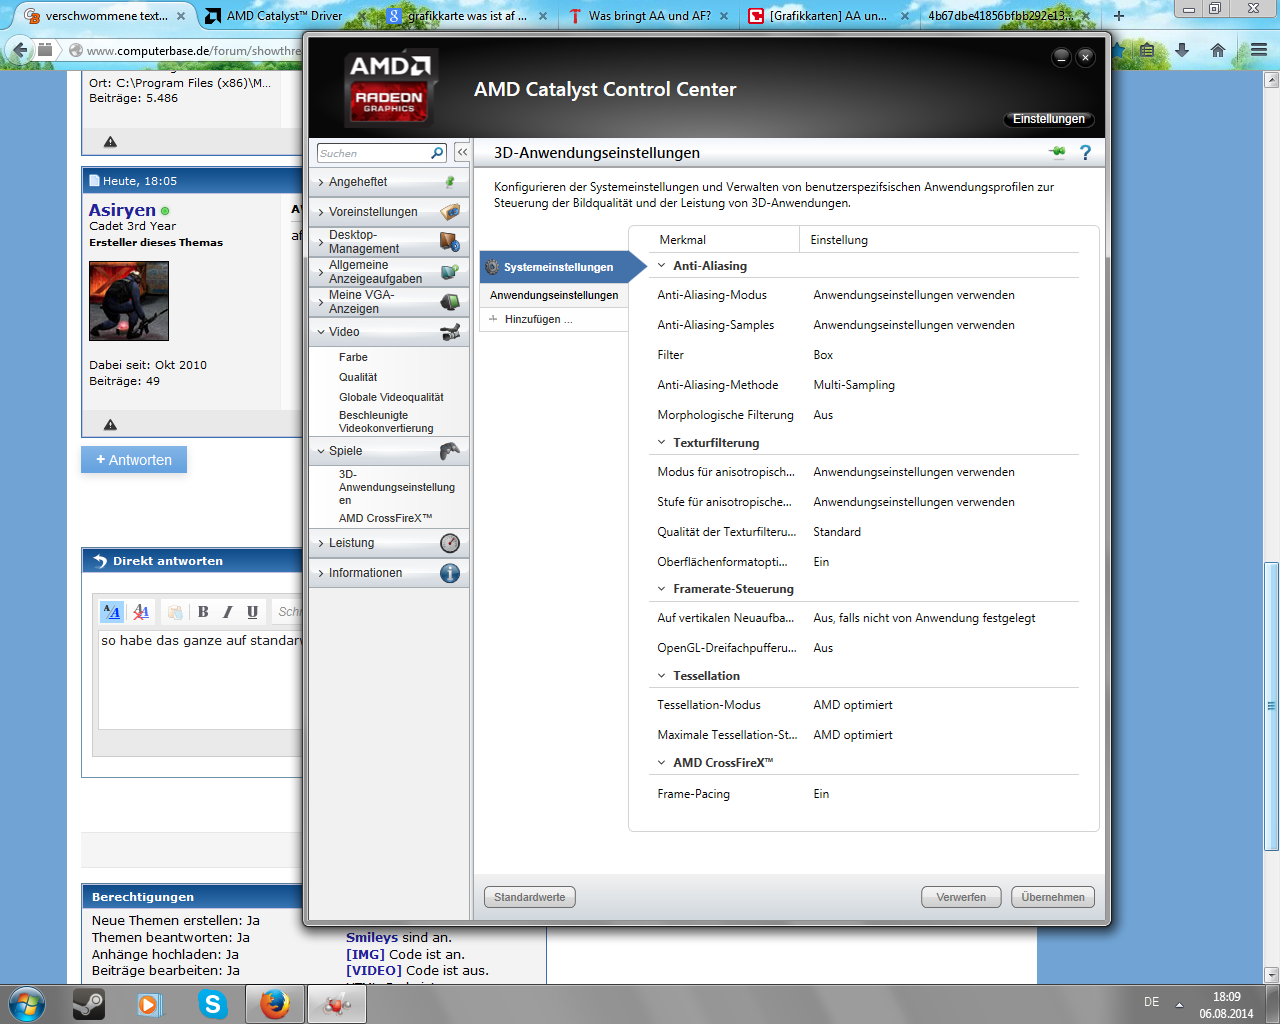Click the green pin page icon

pyautogui.click(x=1057, y=152)
